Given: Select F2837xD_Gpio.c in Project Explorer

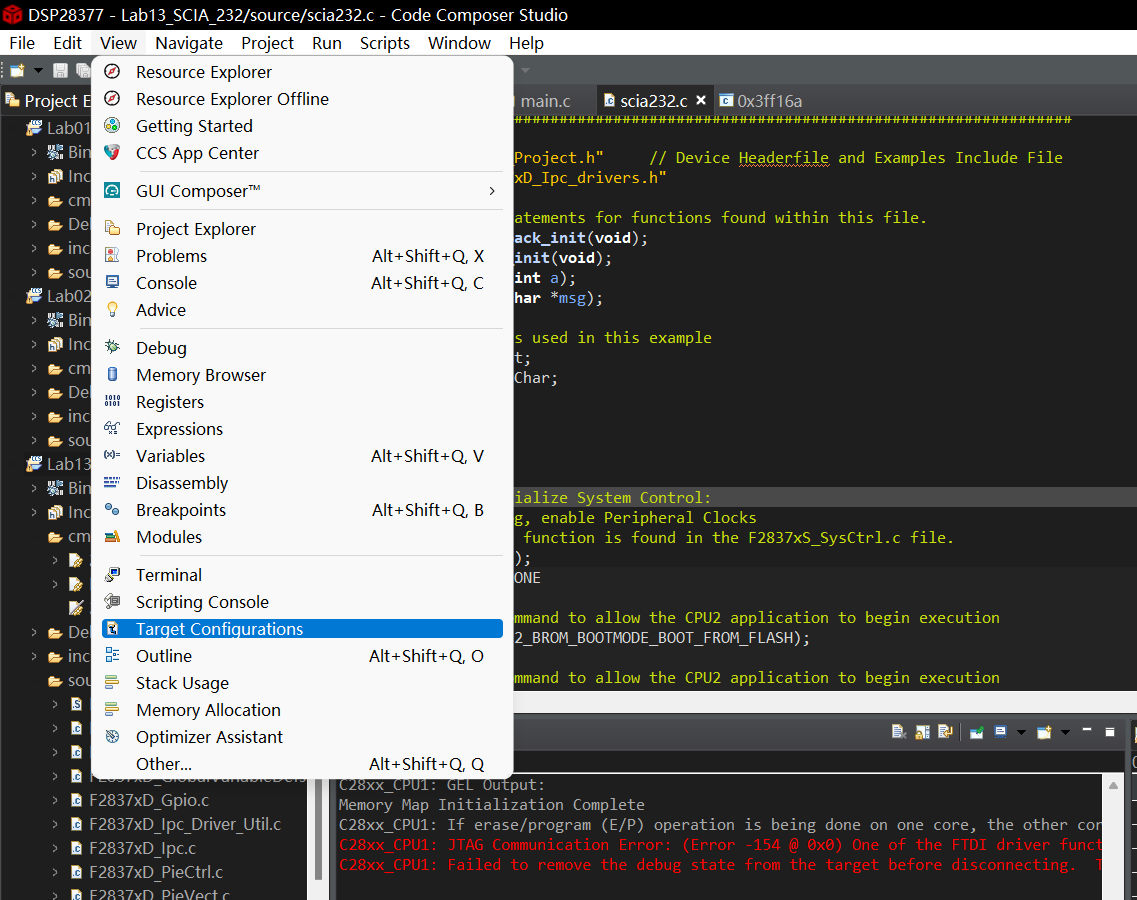Looking at the screenshot, I should pos(149,800).
